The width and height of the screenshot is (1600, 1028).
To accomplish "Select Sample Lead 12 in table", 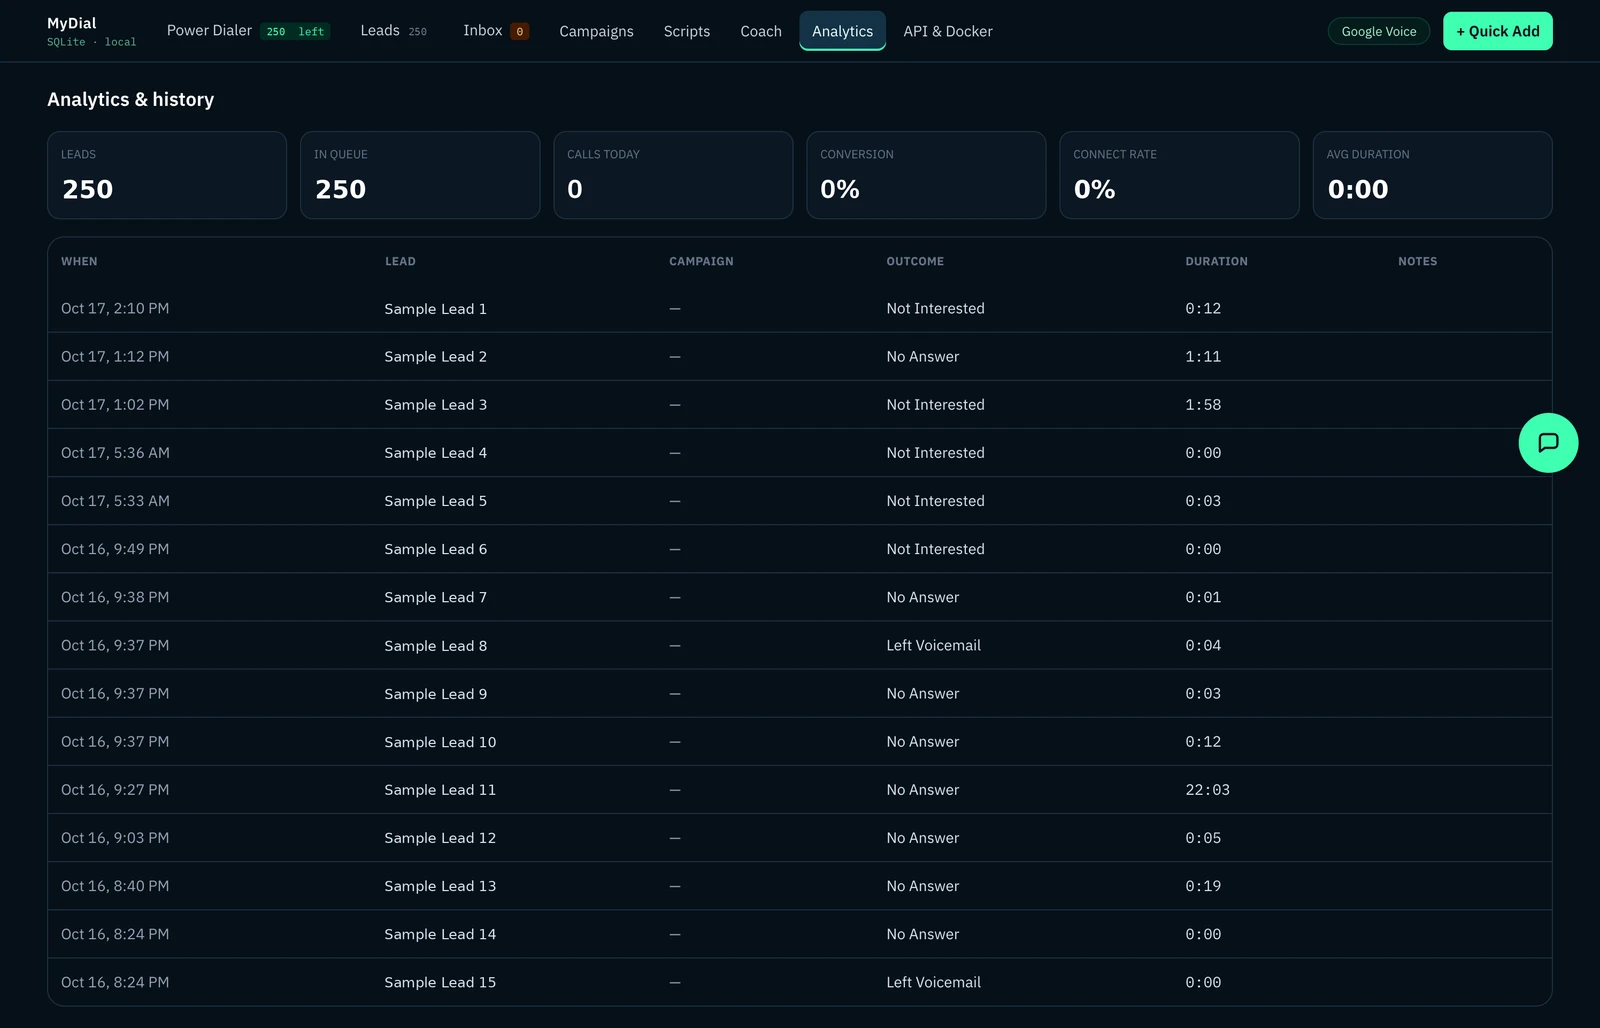I will click(440, 838).
